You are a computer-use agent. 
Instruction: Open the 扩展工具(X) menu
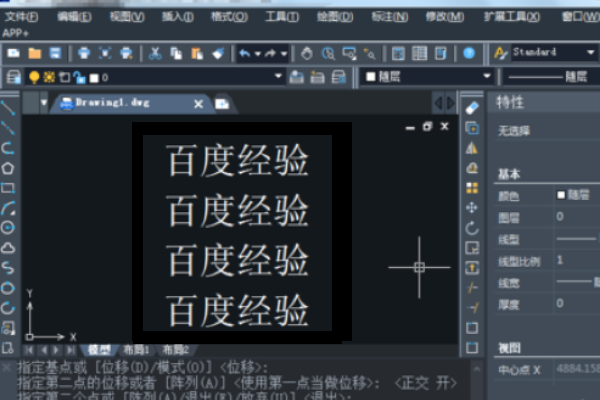coord(512,17)
